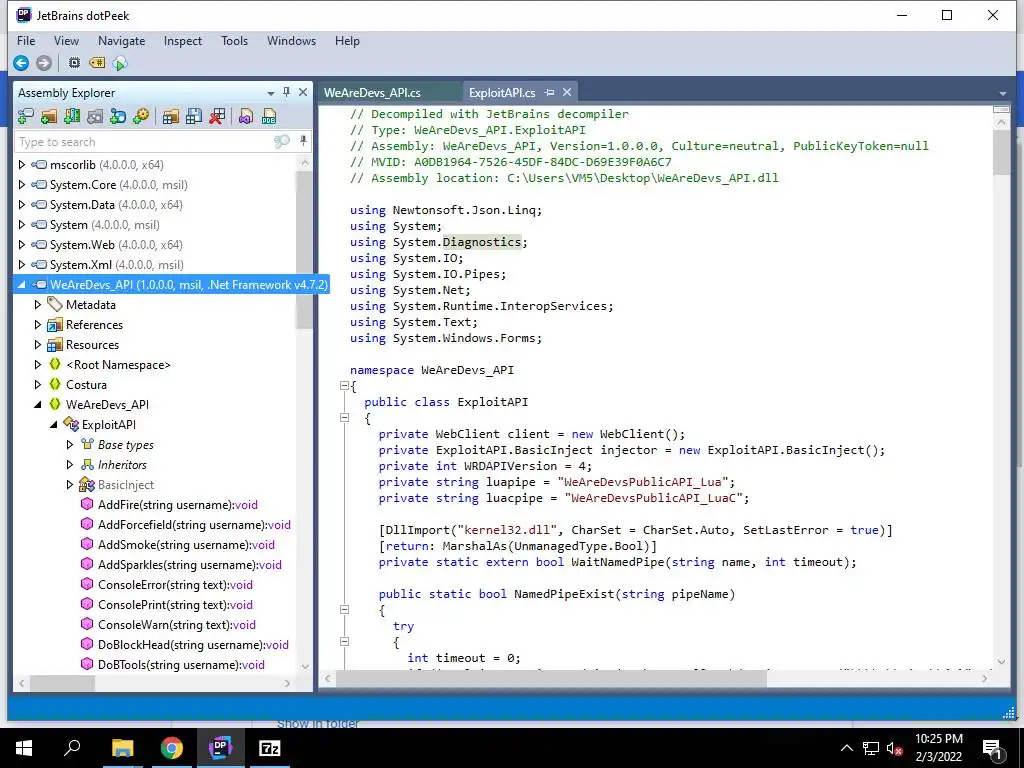Click the yellow gear add-process icon
Screen dimensions: 1024x768
pyautogui.click(x=141, y=117)
